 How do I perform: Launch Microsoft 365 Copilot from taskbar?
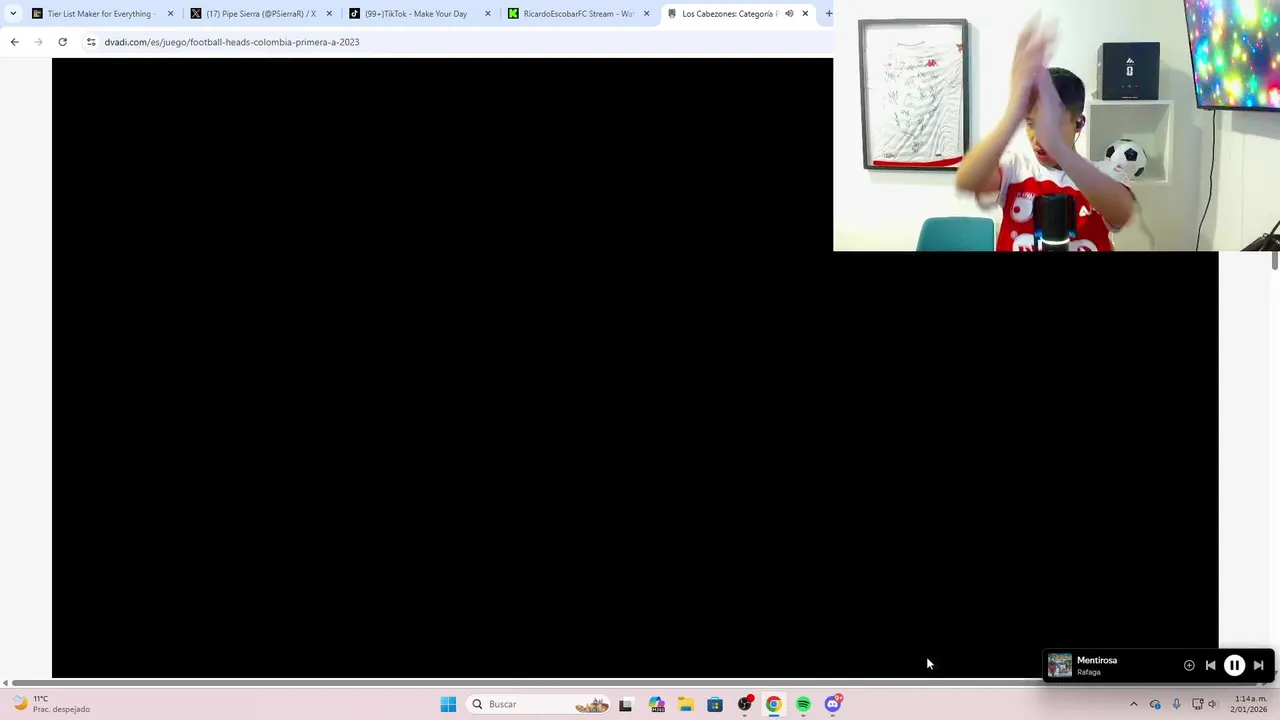coord(656,704)
